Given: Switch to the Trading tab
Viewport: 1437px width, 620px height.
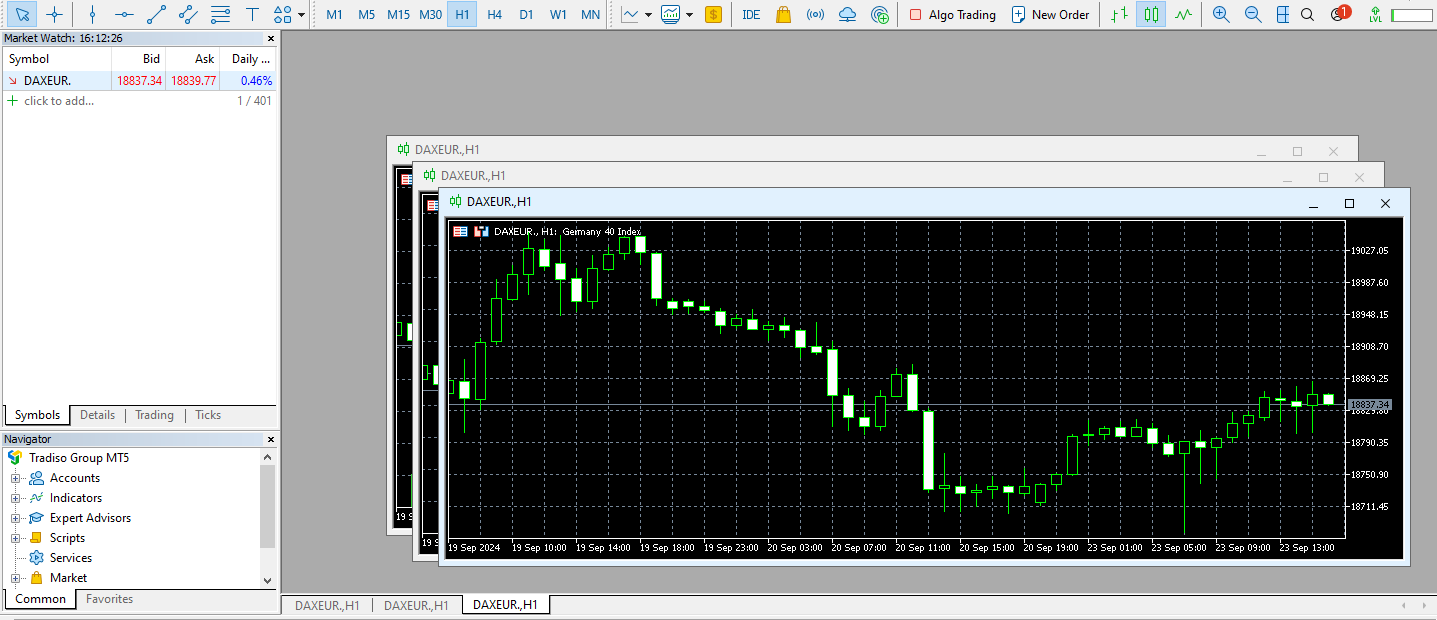Looking at the screenshot, I should 154,415.
